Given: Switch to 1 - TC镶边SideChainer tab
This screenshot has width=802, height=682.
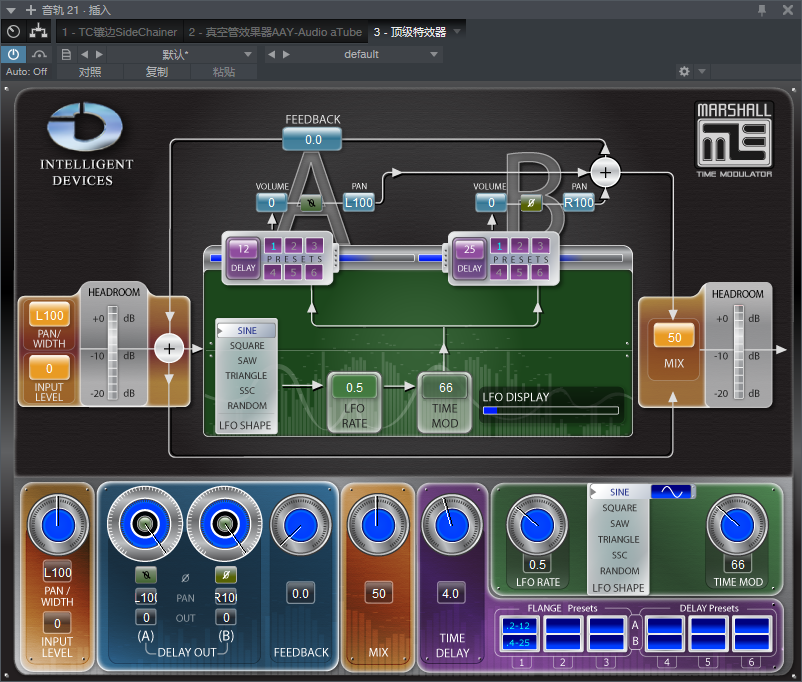Looking at the screenshot, I should pos(119,32).
